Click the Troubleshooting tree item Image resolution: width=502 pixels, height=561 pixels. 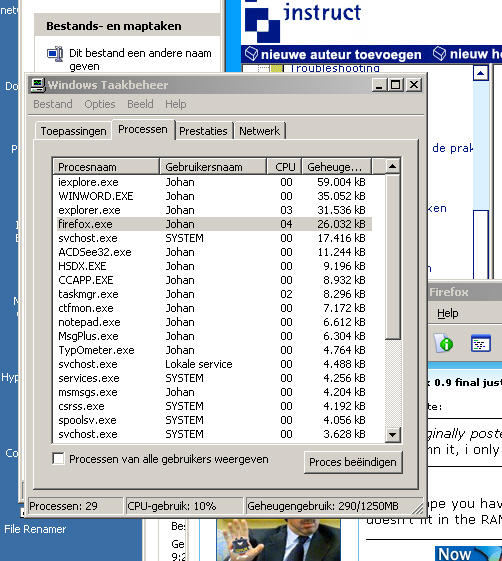tap(334, 68)
